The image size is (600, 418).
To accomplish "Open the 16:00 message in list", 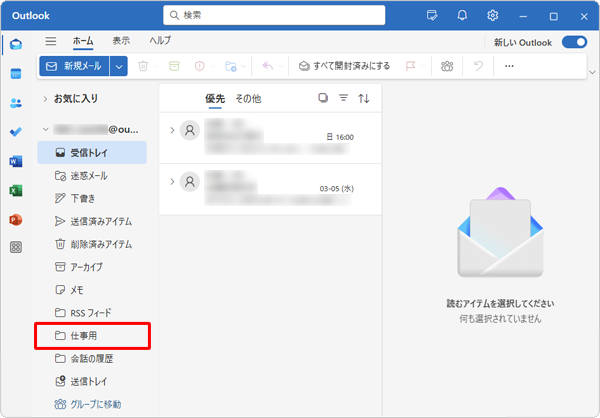I will pyautogui.click(x=270, y=138).
